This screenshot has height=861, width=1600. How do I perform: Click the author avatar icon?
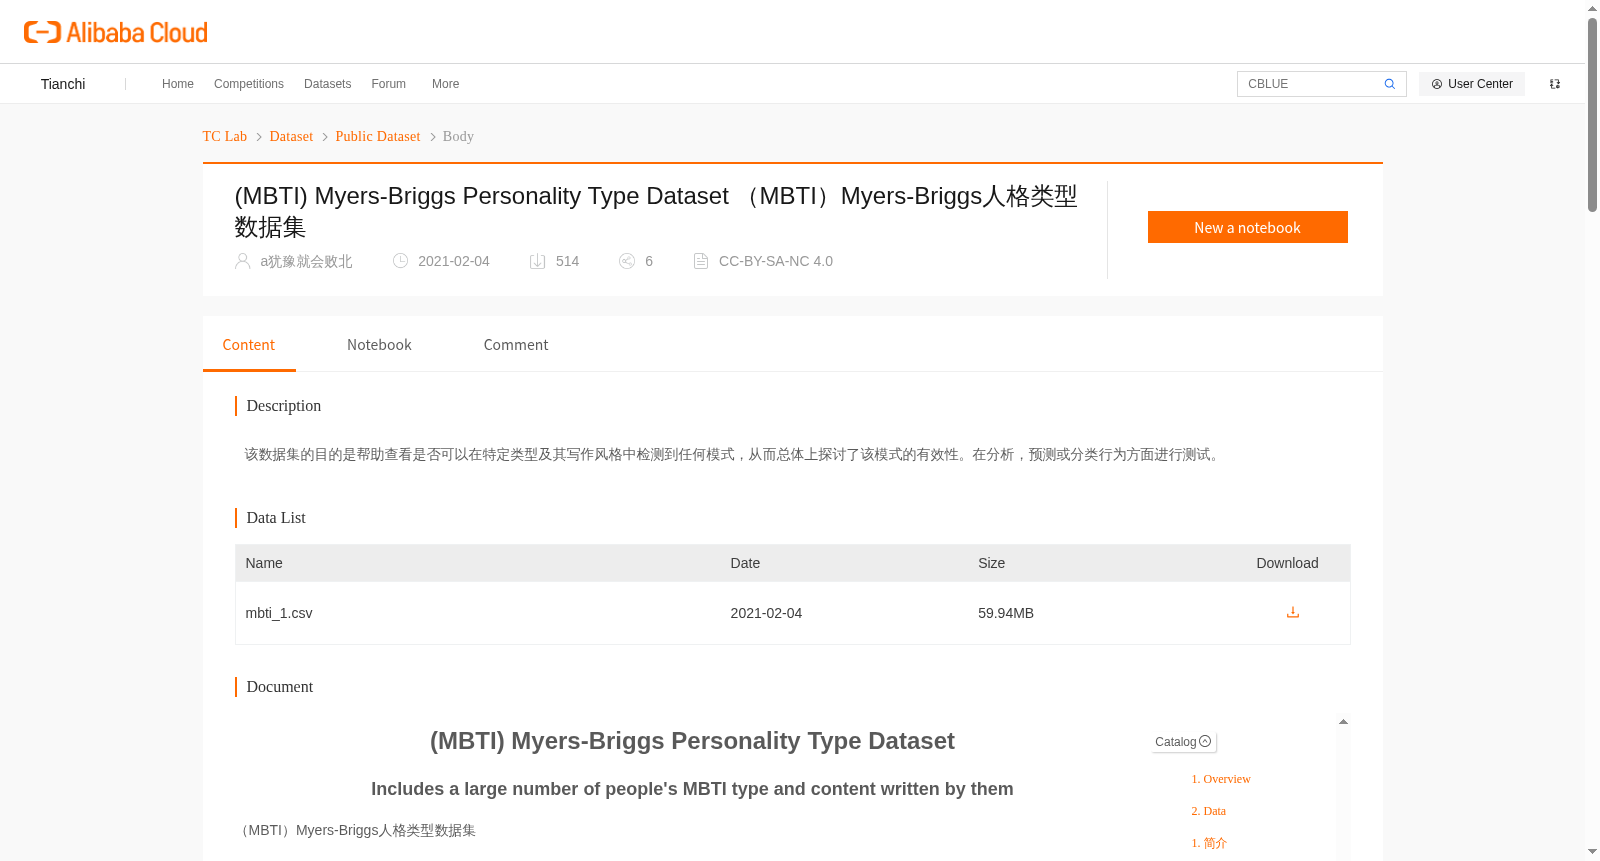(243, 261)
